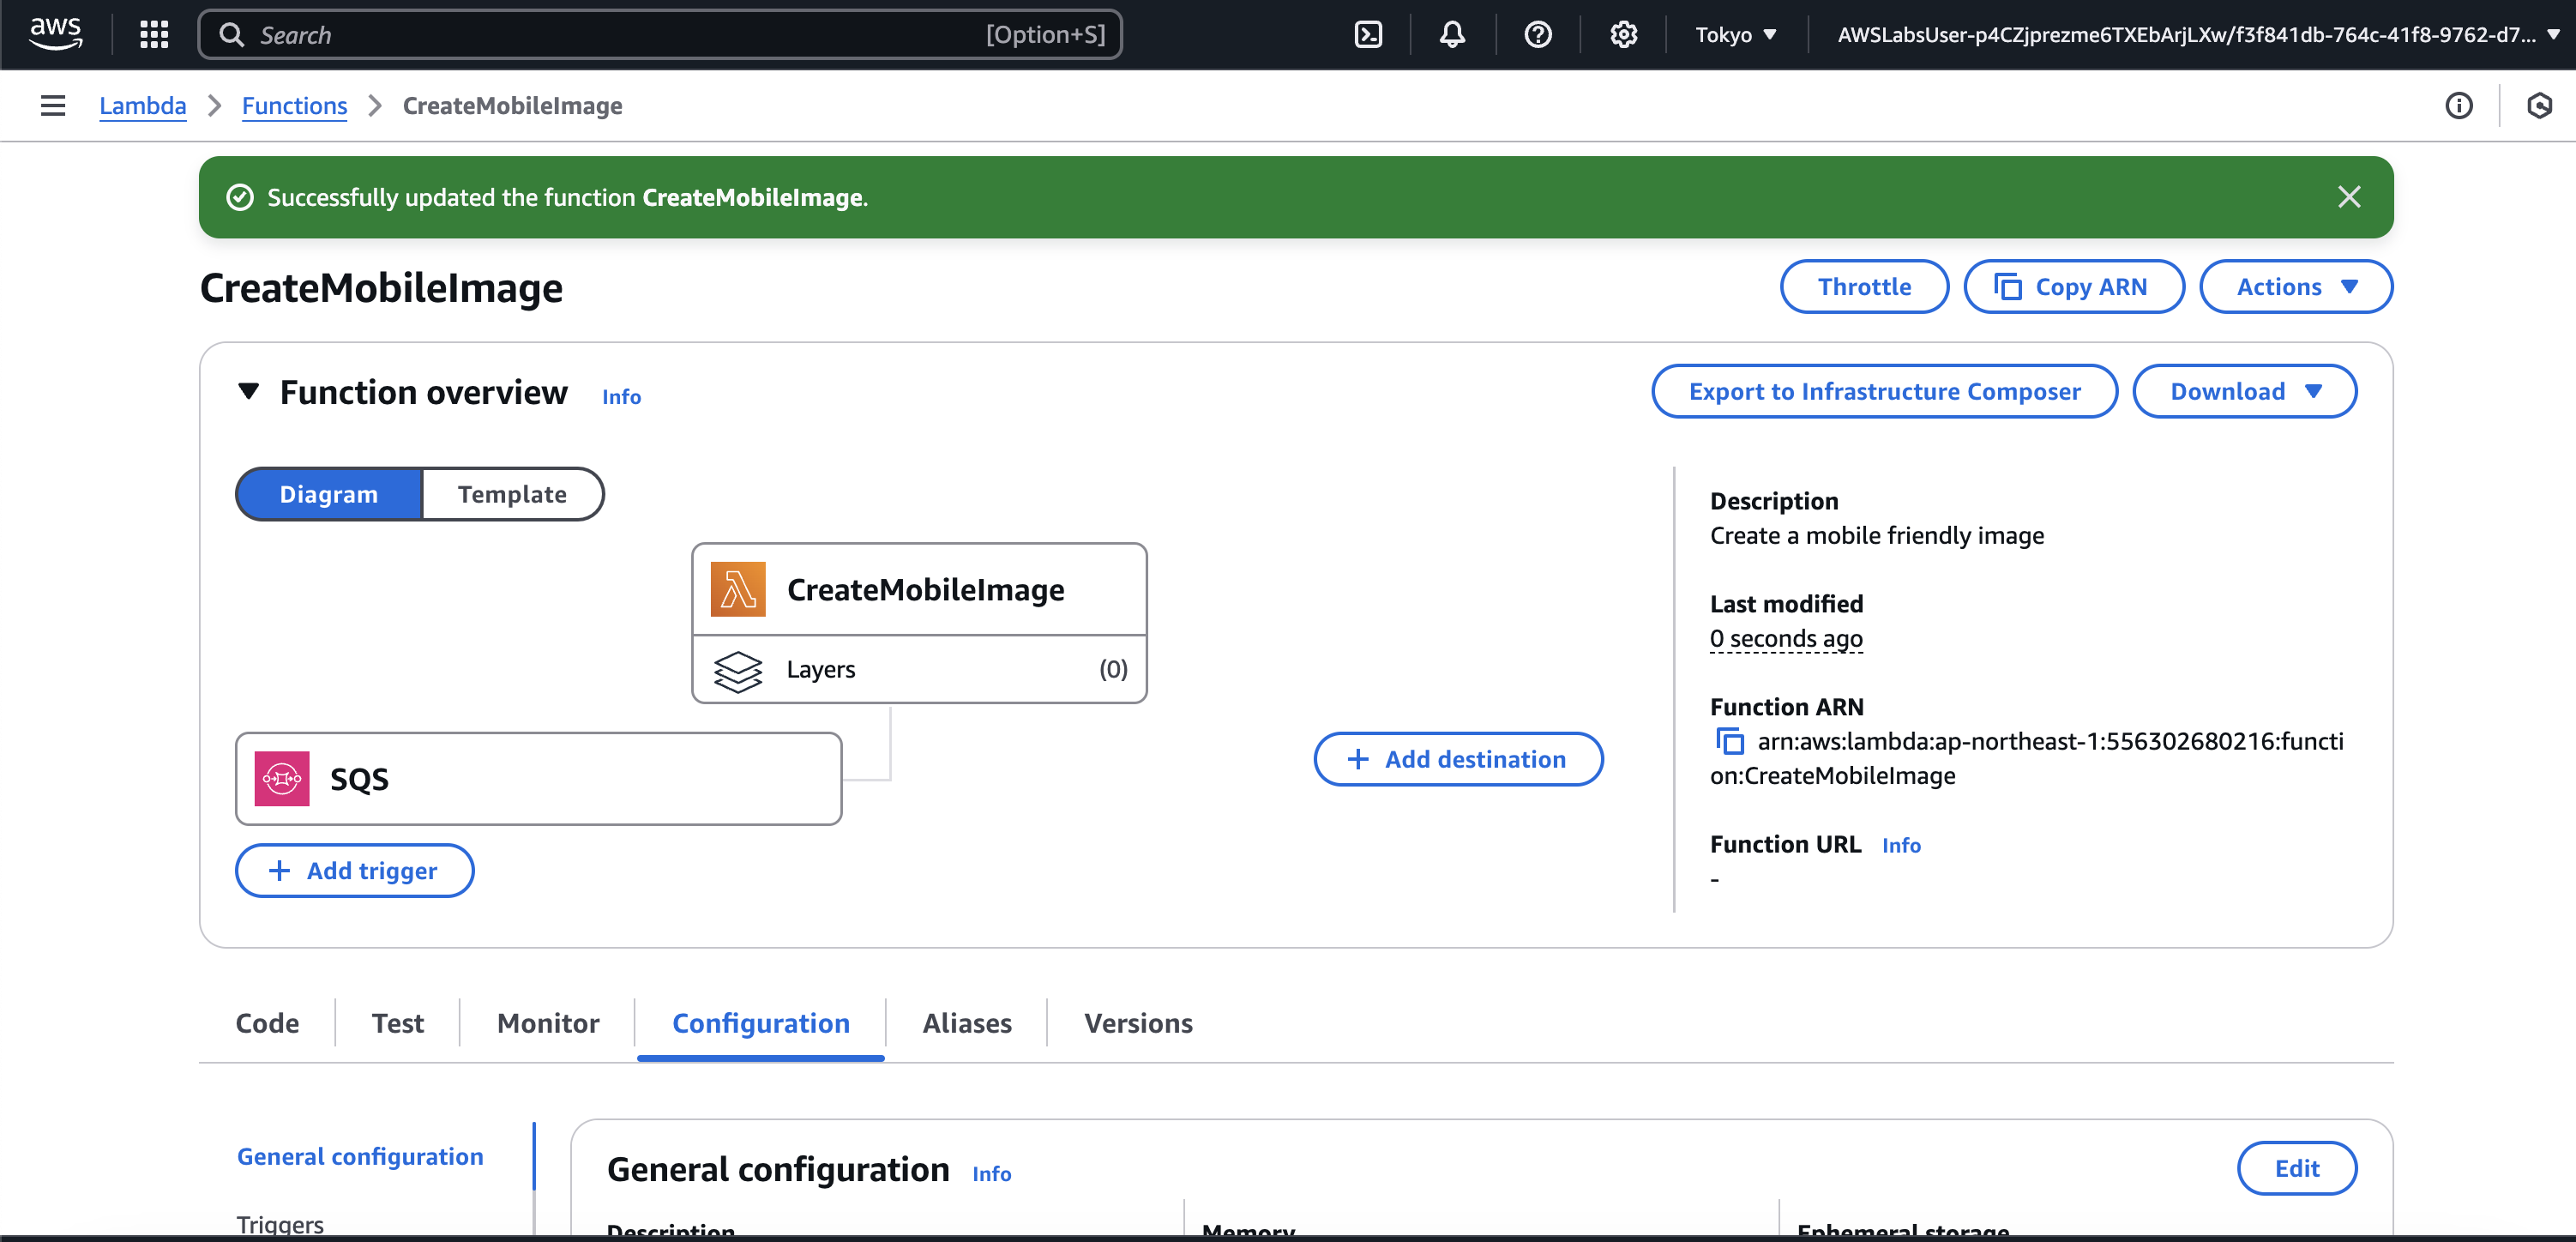Click the AWS search input field
Viewport: 2576px width, 1242px height.
tap(620, 34)
